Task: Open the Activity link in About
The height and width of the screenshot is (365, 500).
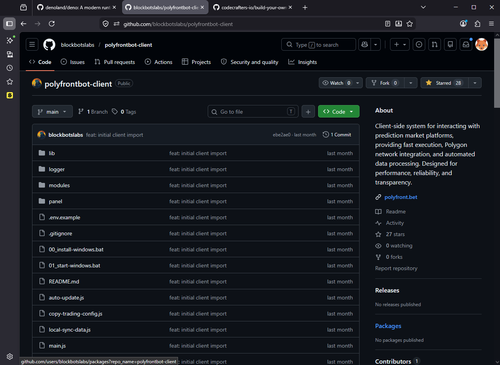Action: point(395,223)
